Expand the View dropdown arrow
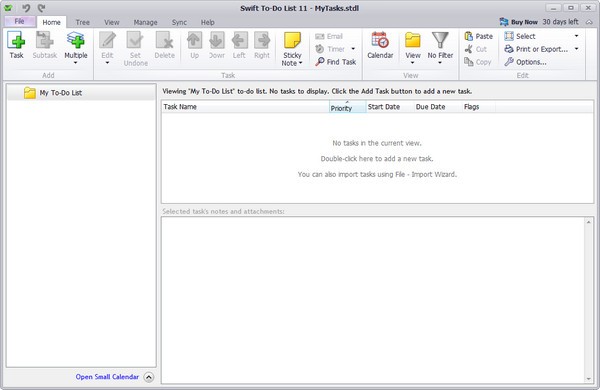 pos(412,63)
